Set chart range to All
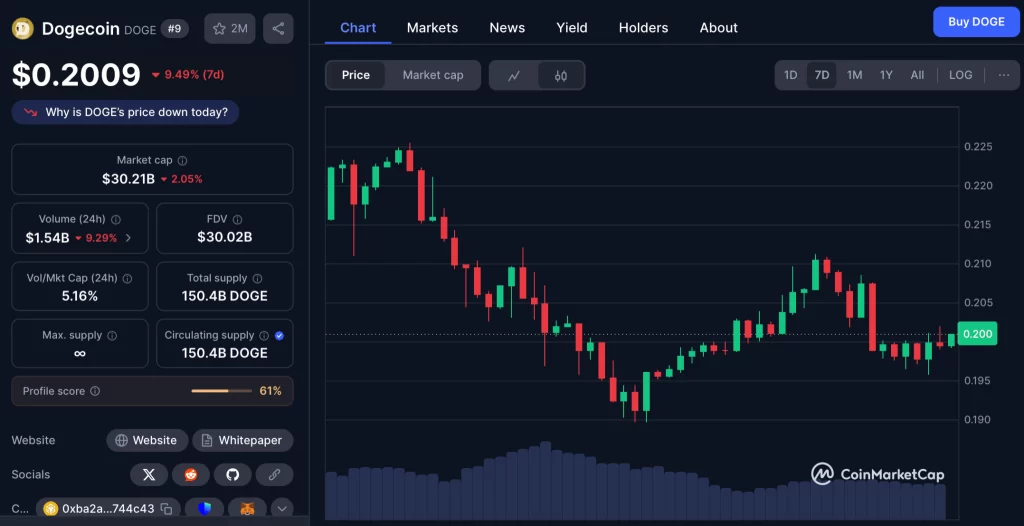This screenshot has width=1024, height=526. pos(917,75)
